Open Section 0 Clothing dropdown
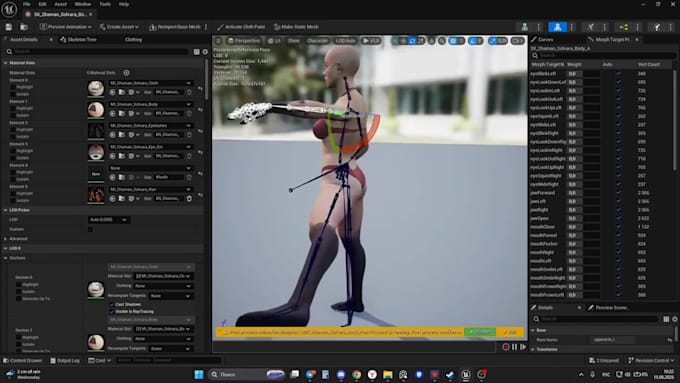Screen dimensions: 680x383 (163, 286)
